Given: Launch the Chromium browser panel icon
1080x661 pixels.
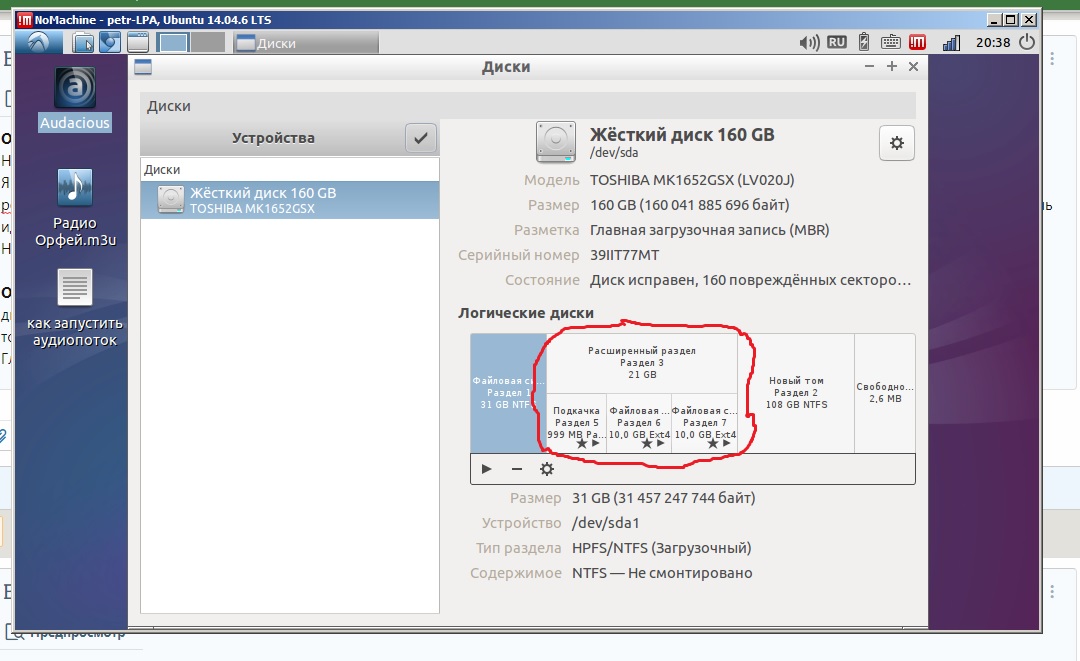Looking at the screenshot, I should [110, 43].
